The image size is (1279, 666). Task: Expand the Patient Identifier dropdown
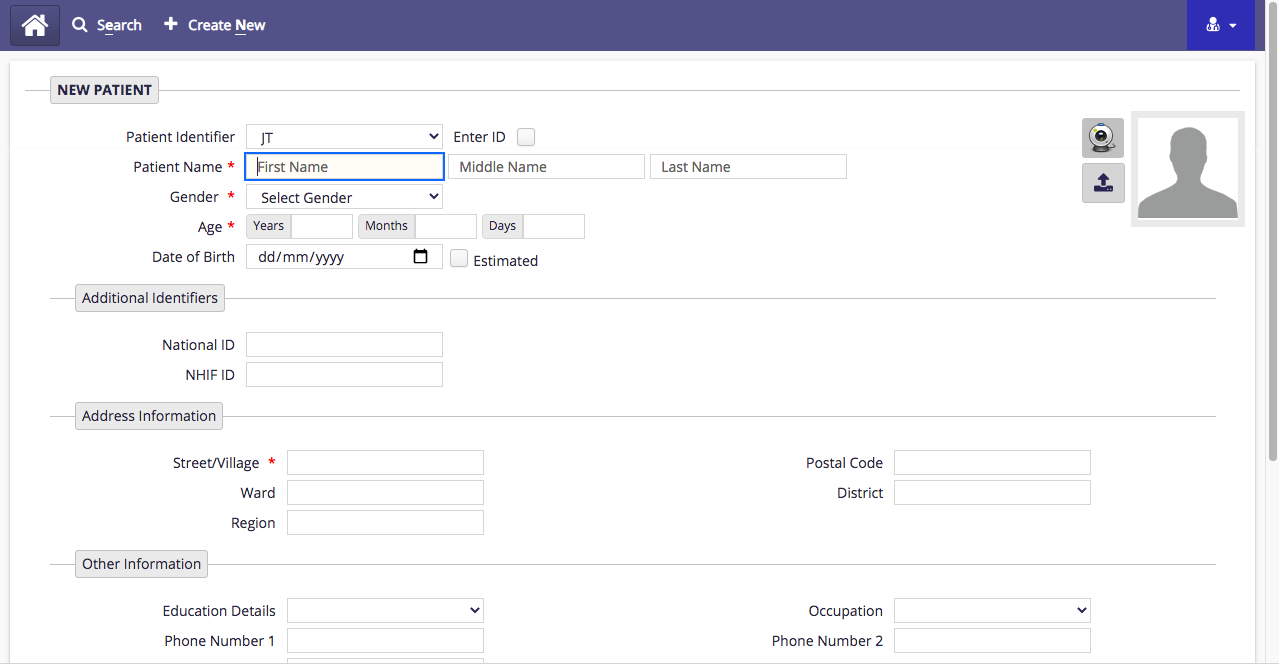point(344,137)
